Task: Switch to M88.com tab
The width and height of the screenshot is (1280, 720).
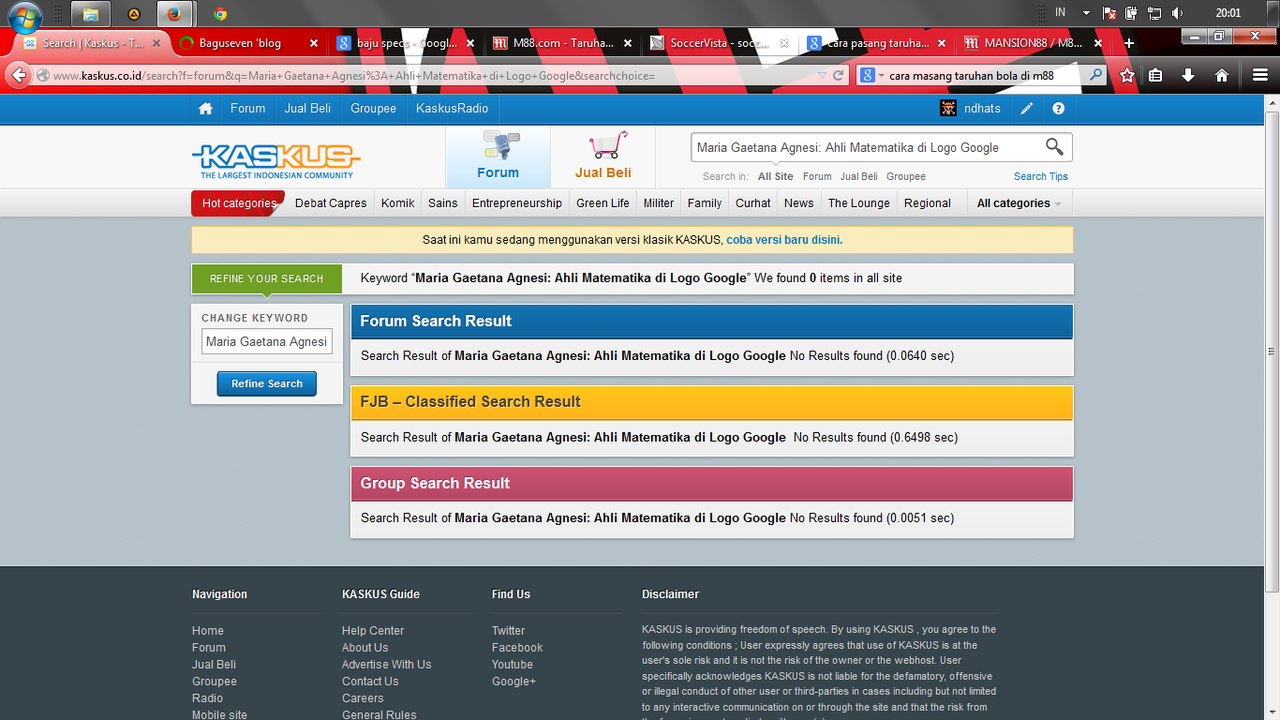Action: [x=563, y=43]
